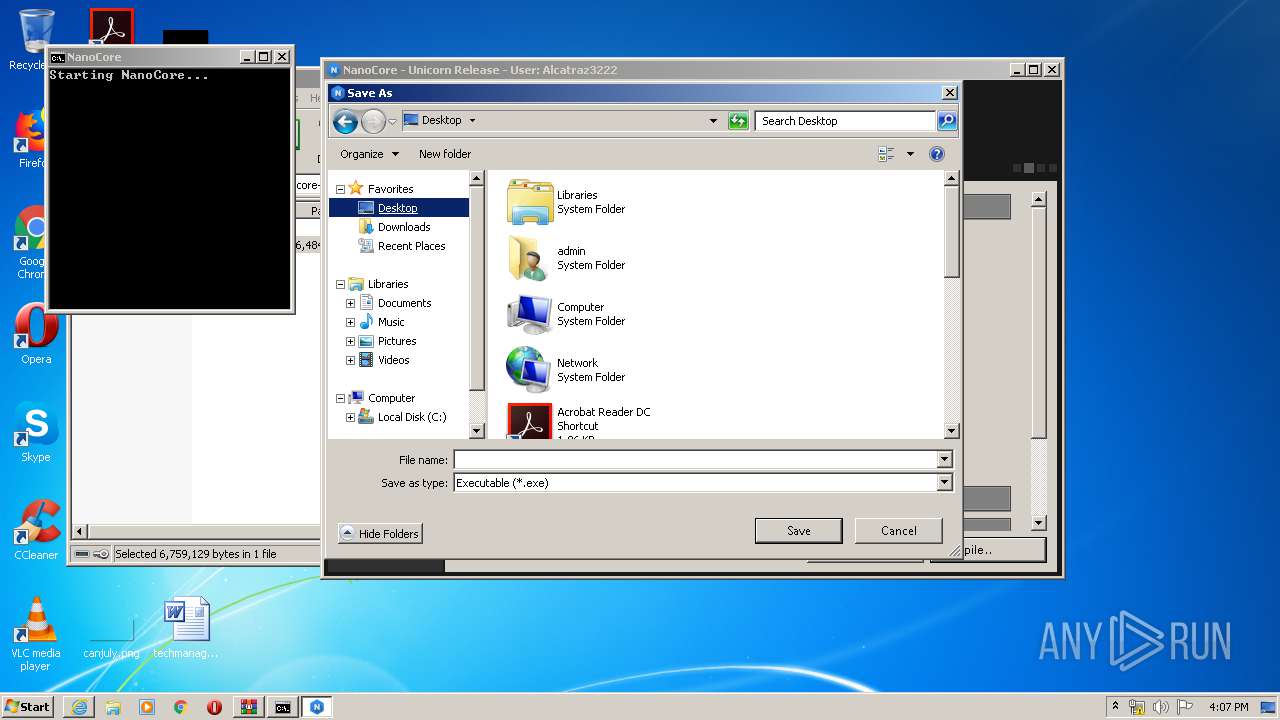Switch to NanoCore app in taskbar
This screenshot has width=1280, height=720.
pyautogui.click(x=317, y=707)
